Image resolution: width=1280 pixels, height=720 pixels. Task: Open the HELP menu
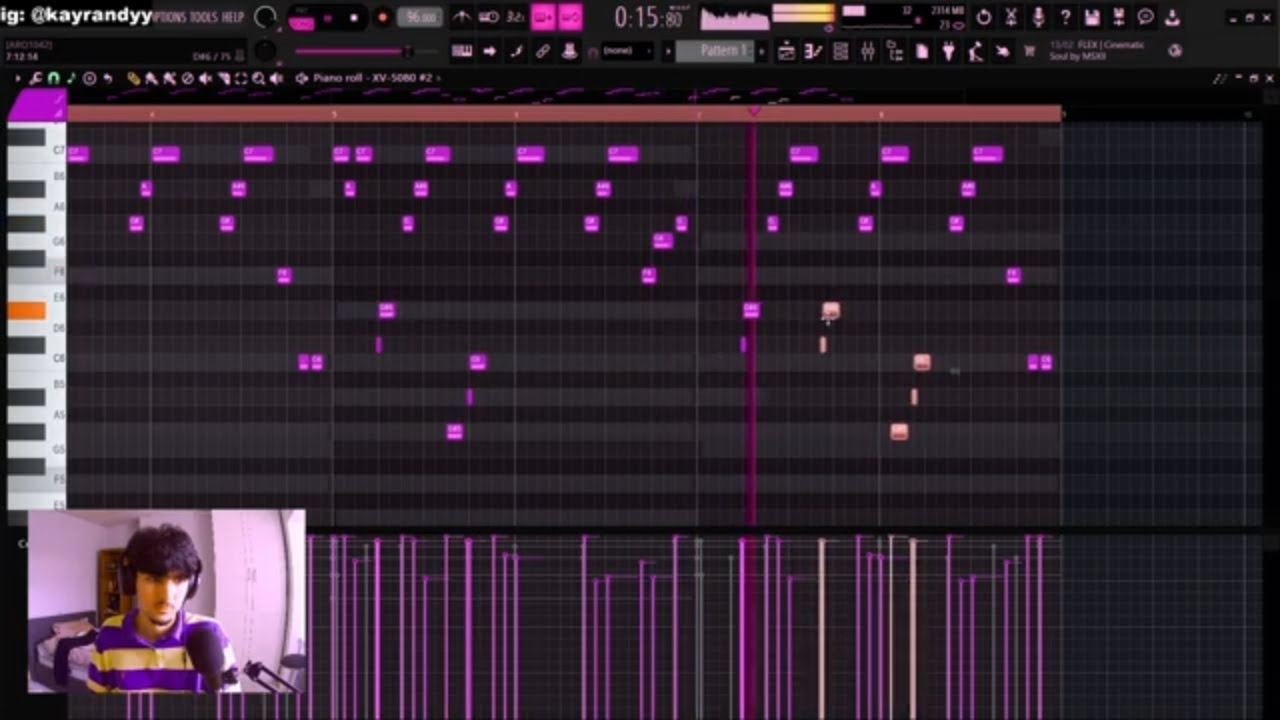tap(232, 17)
